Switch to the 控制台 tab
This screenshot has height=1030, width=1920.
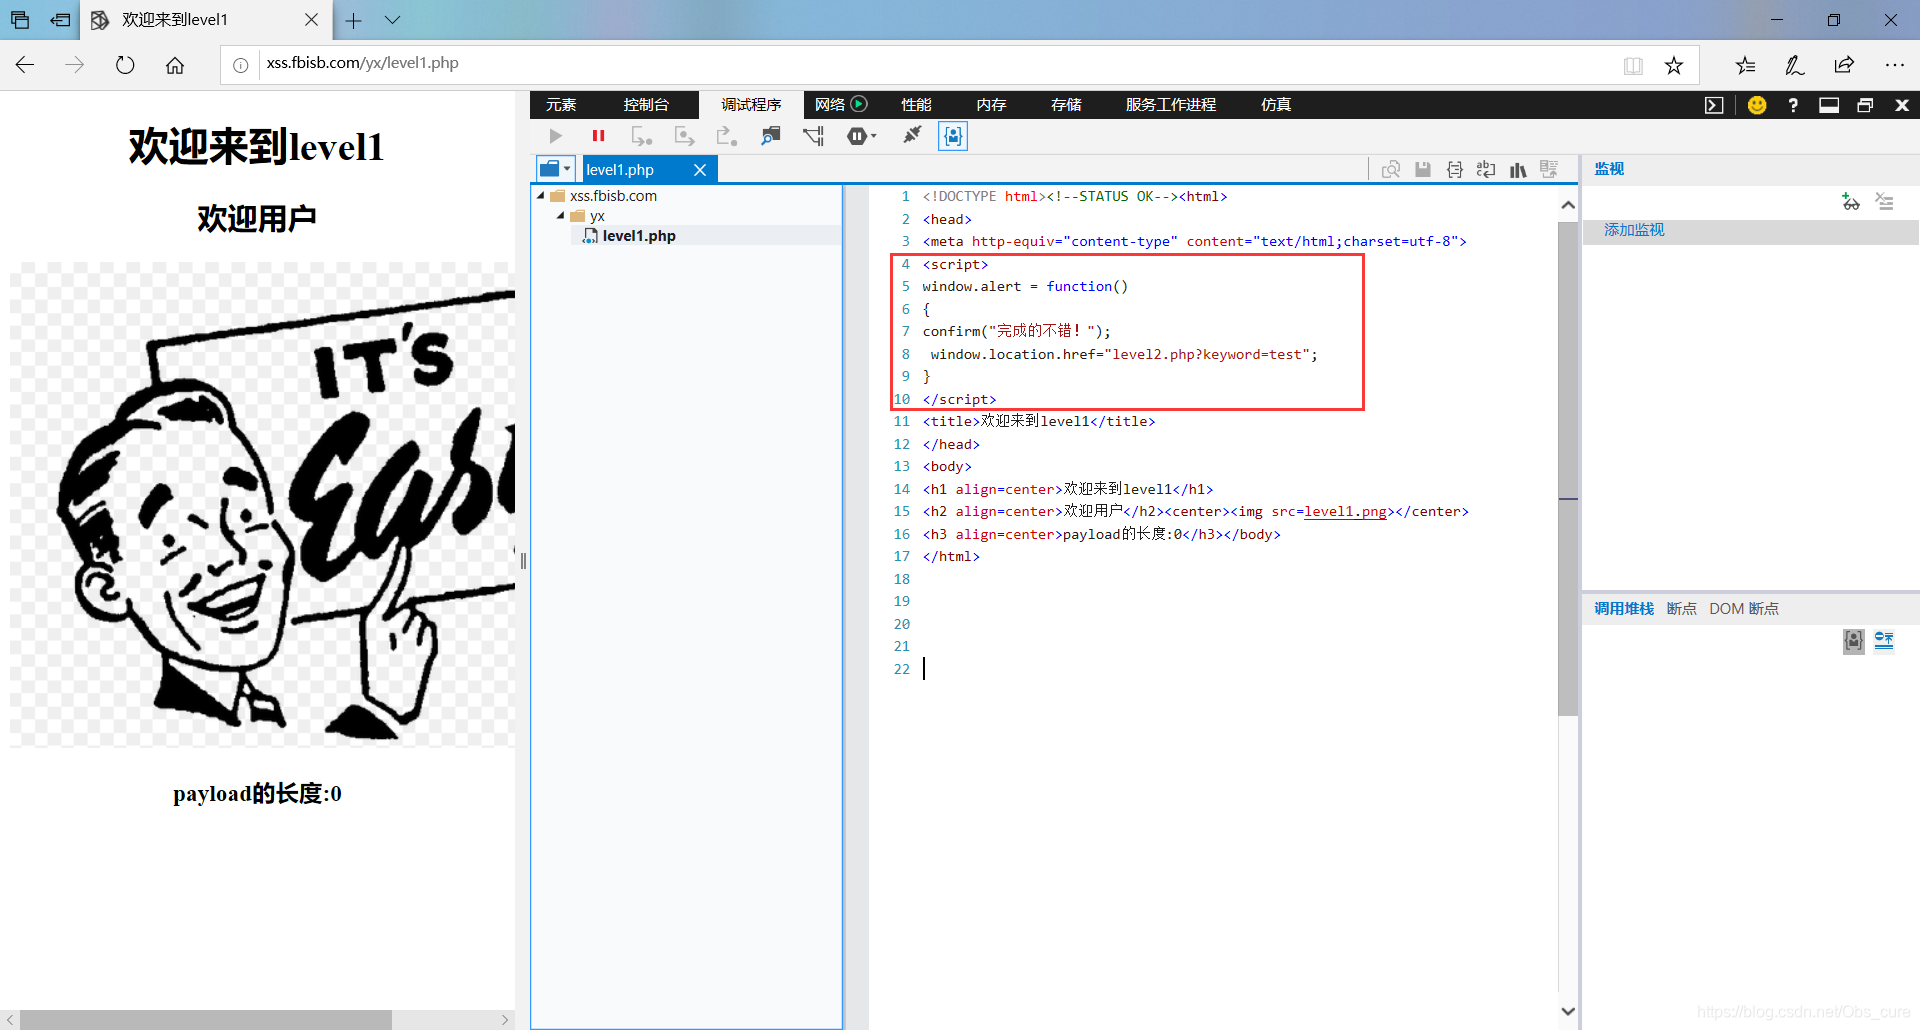646,105
